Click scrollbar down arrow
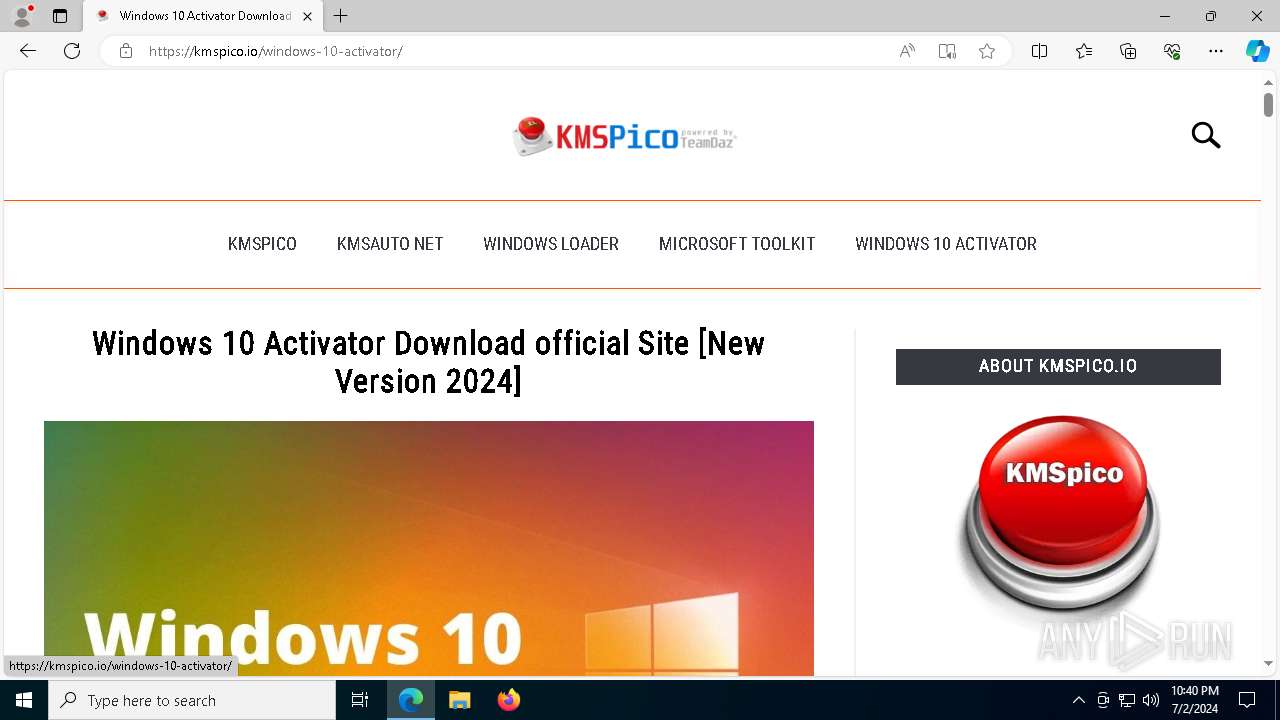 [x=1268, y=663]
